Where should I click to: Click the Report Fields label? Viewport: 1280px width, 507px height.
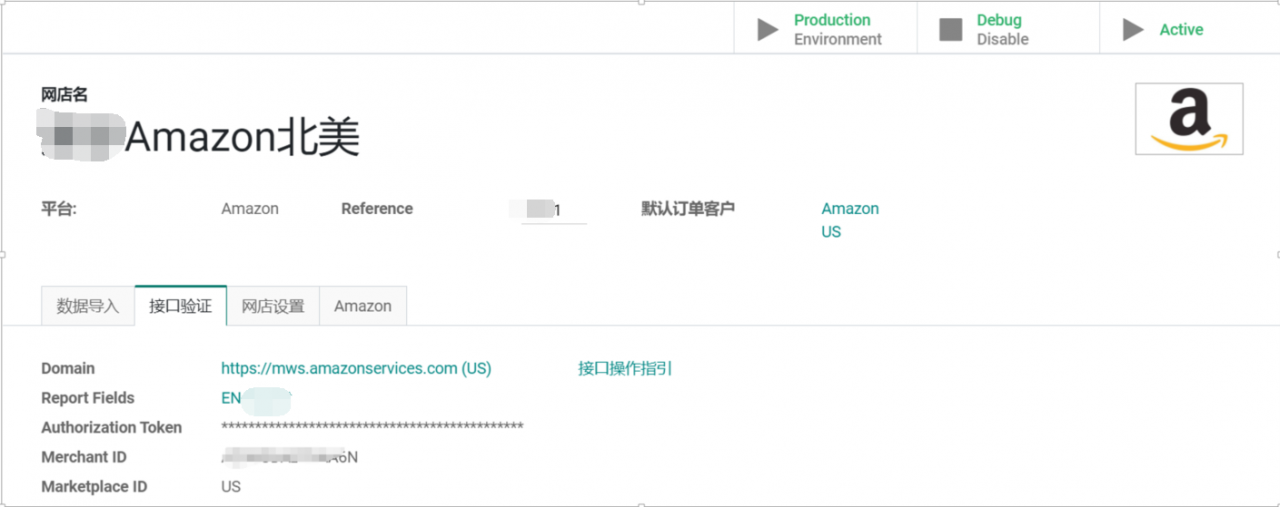(88, 398)
